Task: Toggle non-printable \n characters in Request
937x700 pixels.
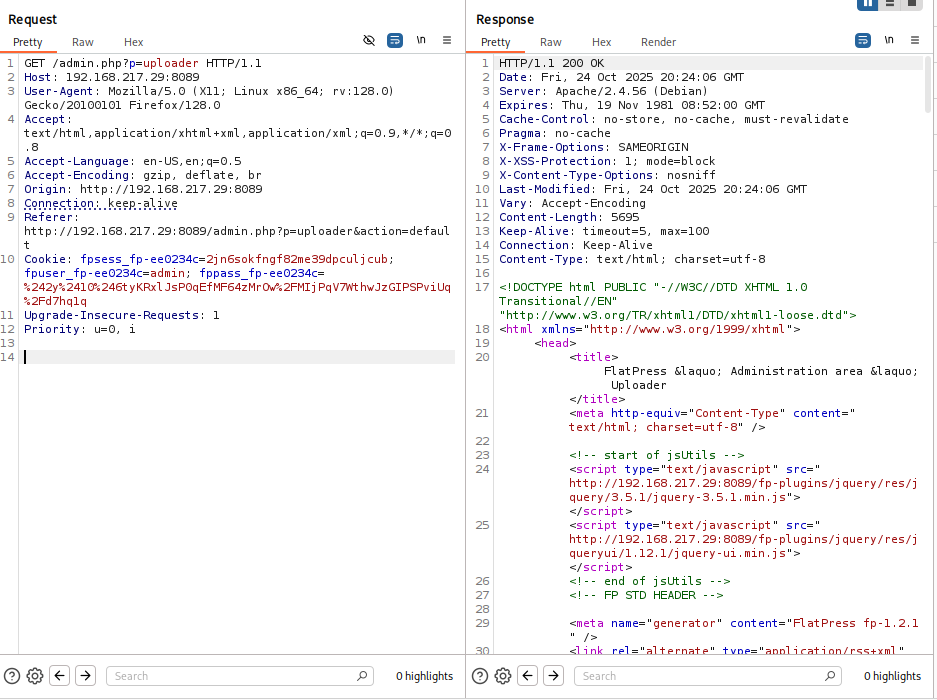Action: click(x=421, y=41)
